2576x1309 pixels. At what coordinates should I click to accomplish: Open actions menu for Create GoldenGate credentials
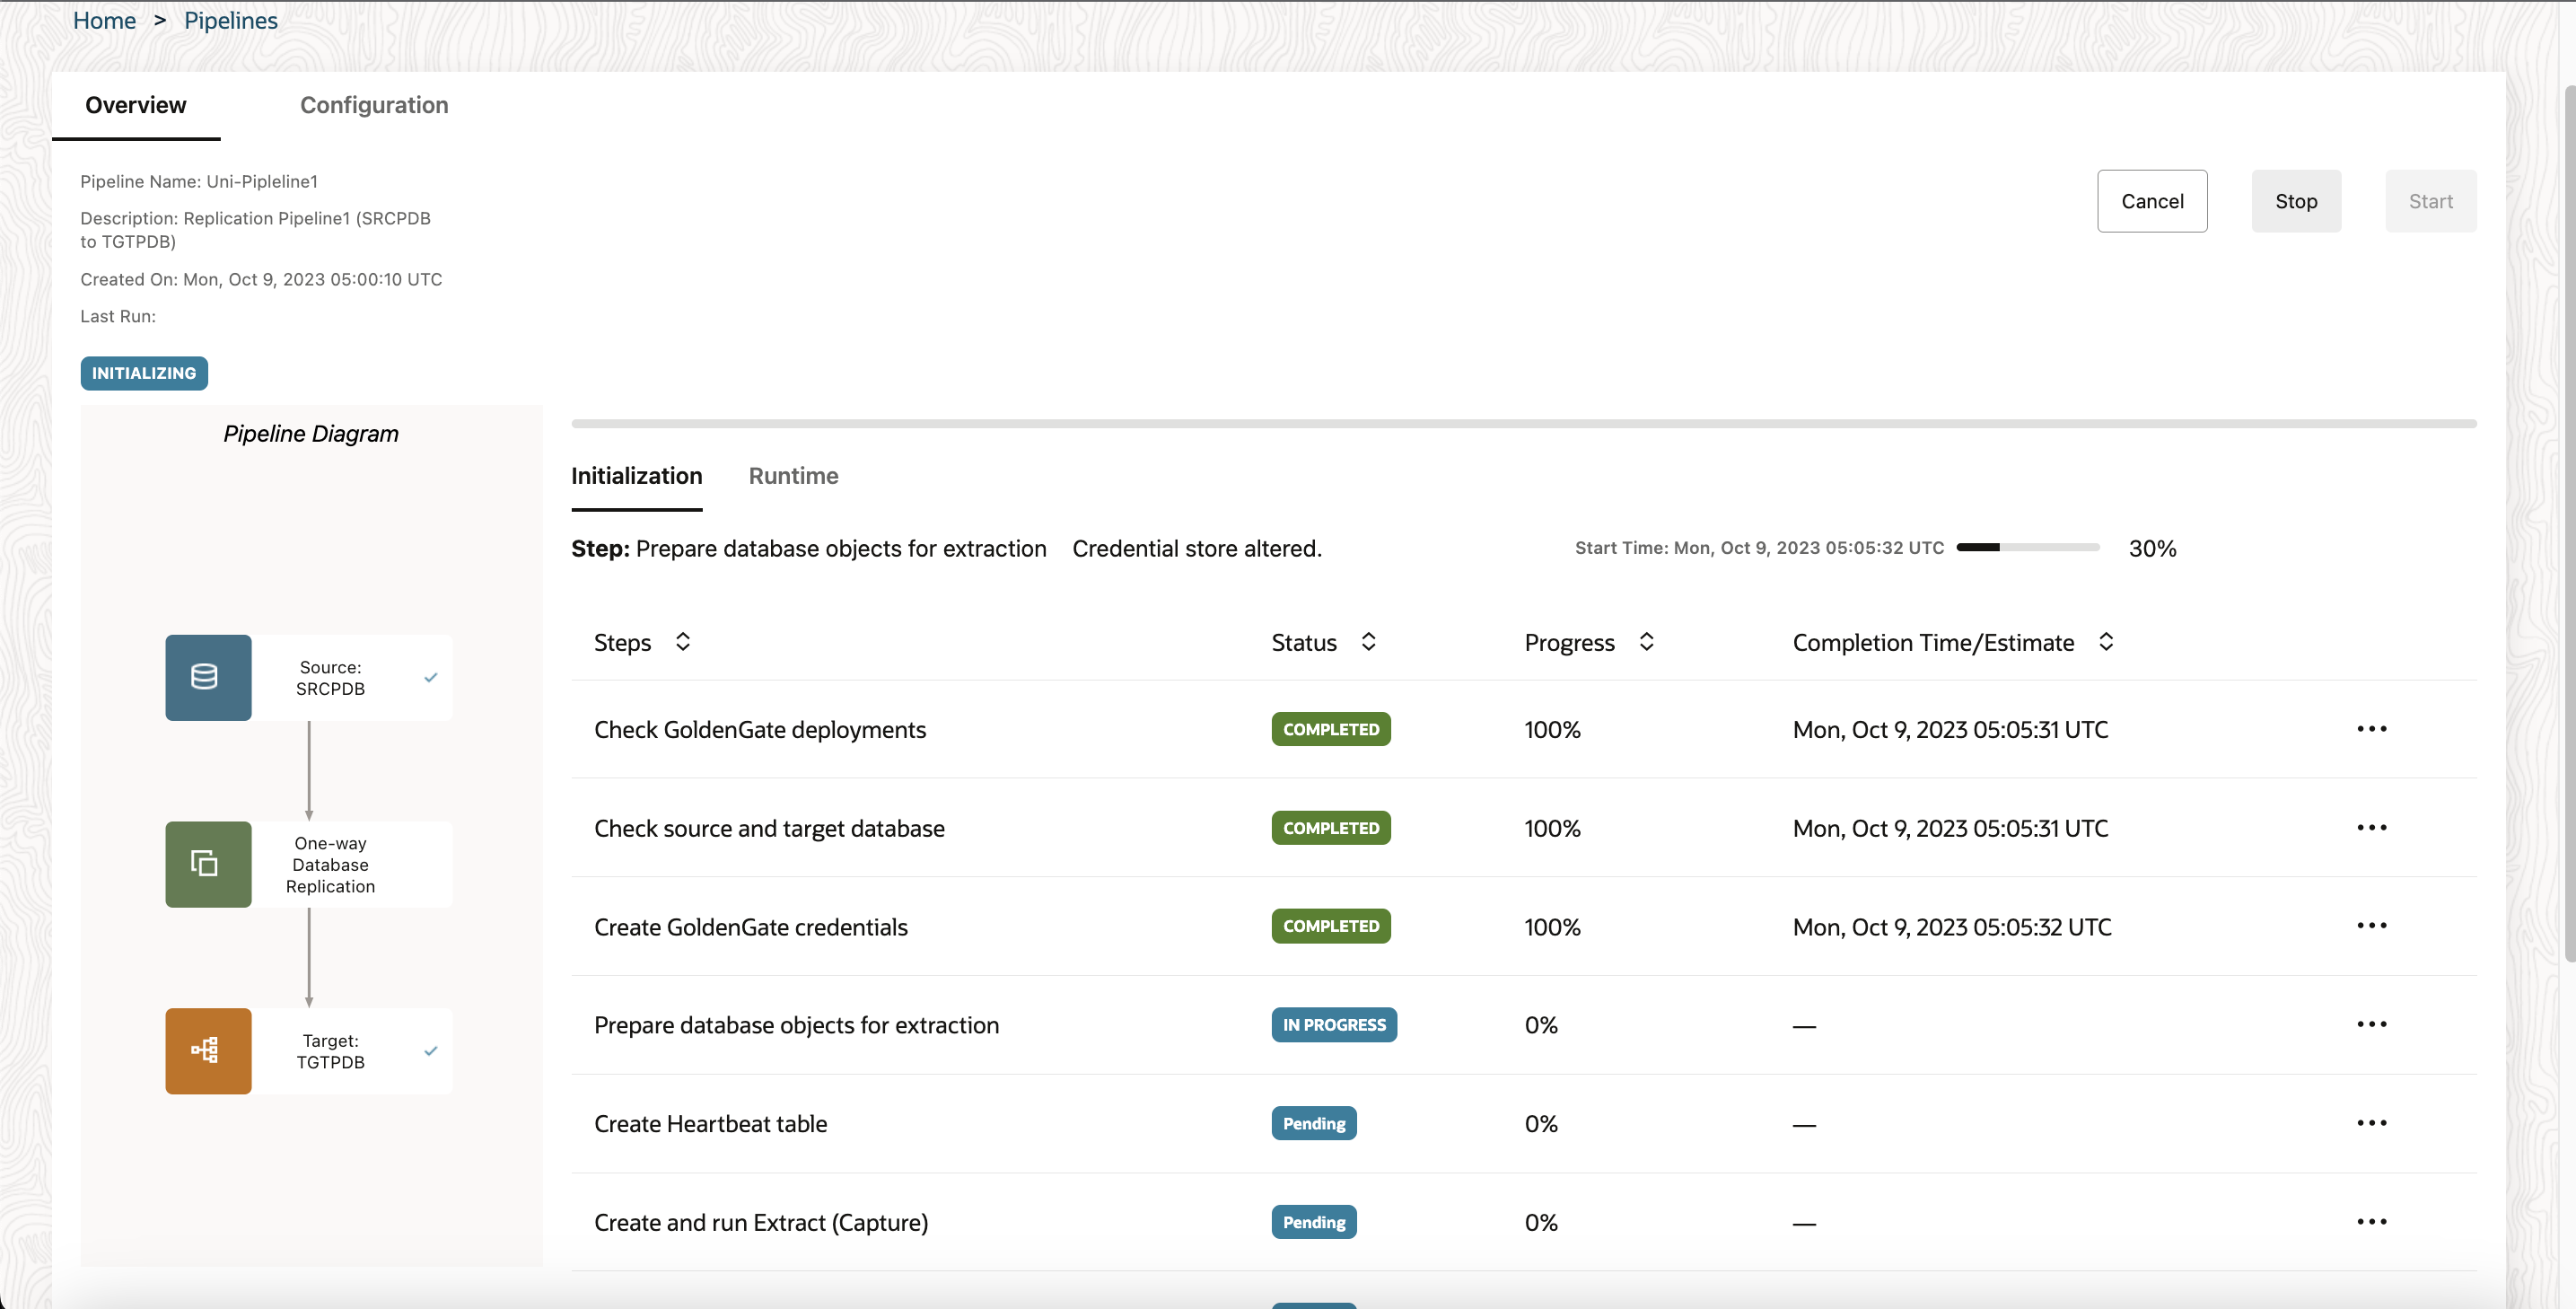click(2371, 926)
